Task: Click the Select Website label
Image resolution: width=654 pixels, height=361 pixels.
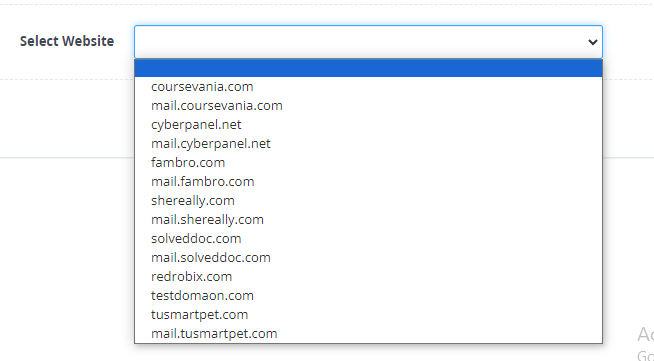Action: coord(67,41)
